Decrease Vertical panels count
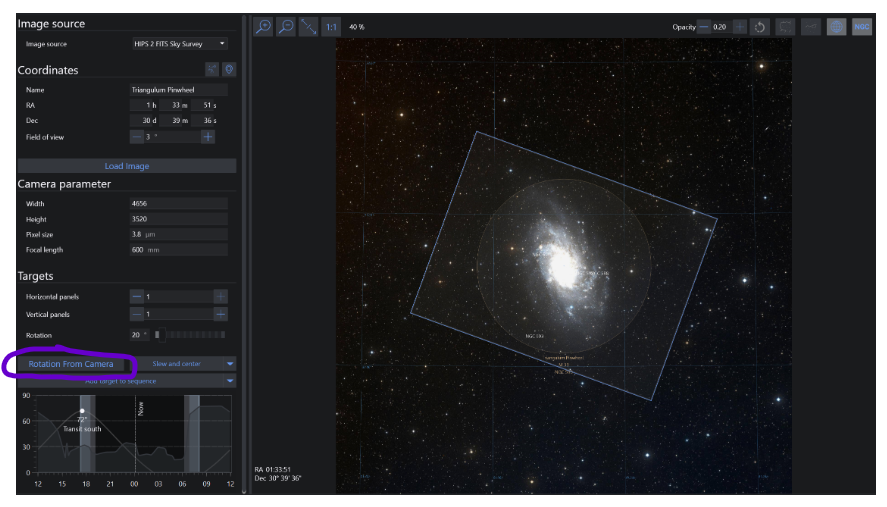Image resolution: width=887 pixels, height=507 pixels. pyautogui.click(x=136, y=314)
